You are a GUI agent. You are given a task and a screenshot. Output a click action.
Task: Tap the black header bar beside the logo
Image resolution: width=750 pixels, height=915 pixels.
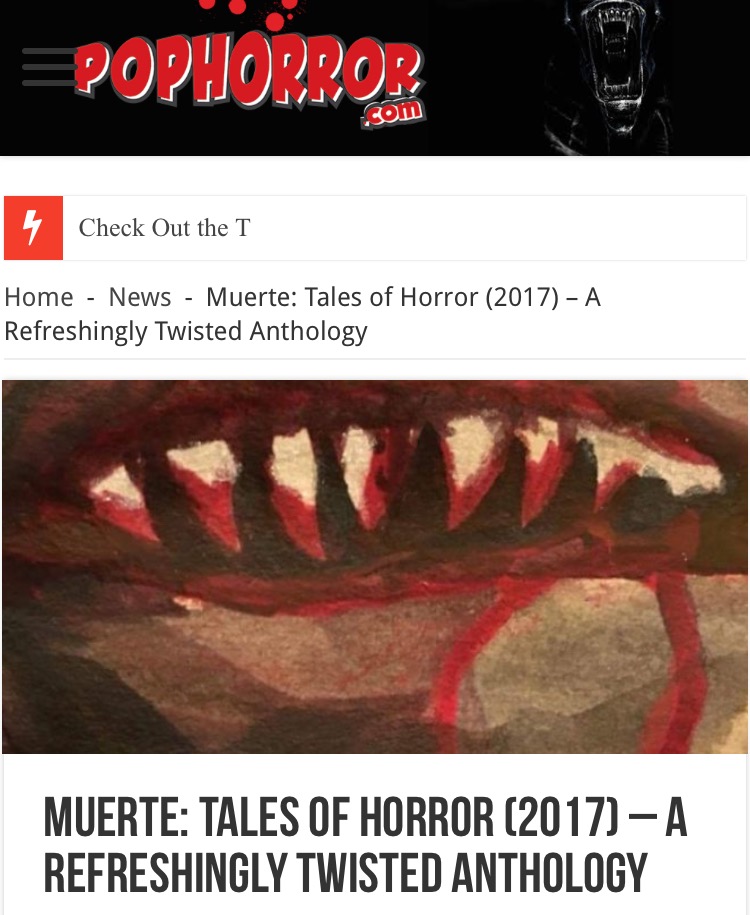[484, 77]
